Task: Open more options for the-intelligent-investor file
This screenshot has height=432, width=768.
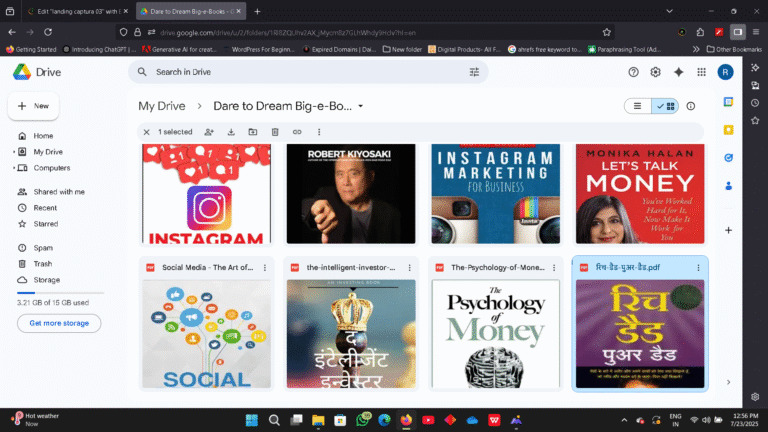Action: [x=409, y=267]
